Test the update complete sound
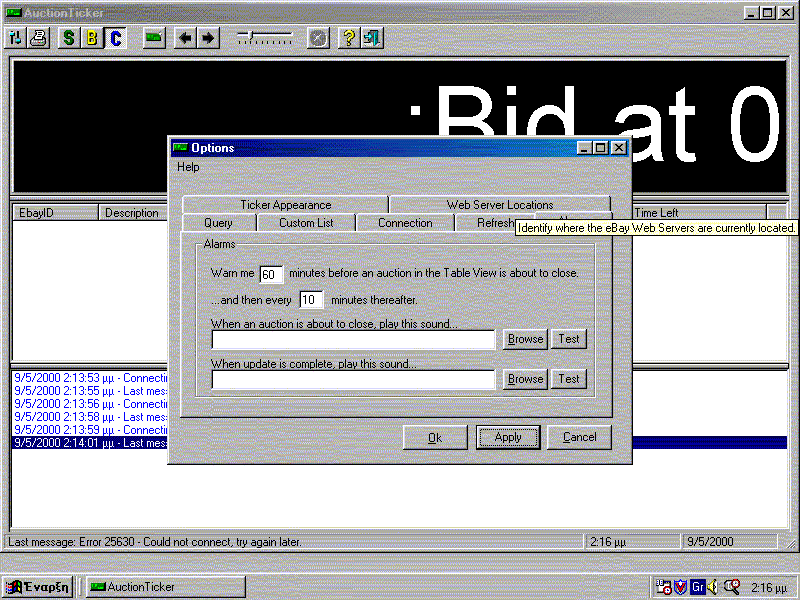This screenshot has height=600, width=800. [x=569, y=379]
